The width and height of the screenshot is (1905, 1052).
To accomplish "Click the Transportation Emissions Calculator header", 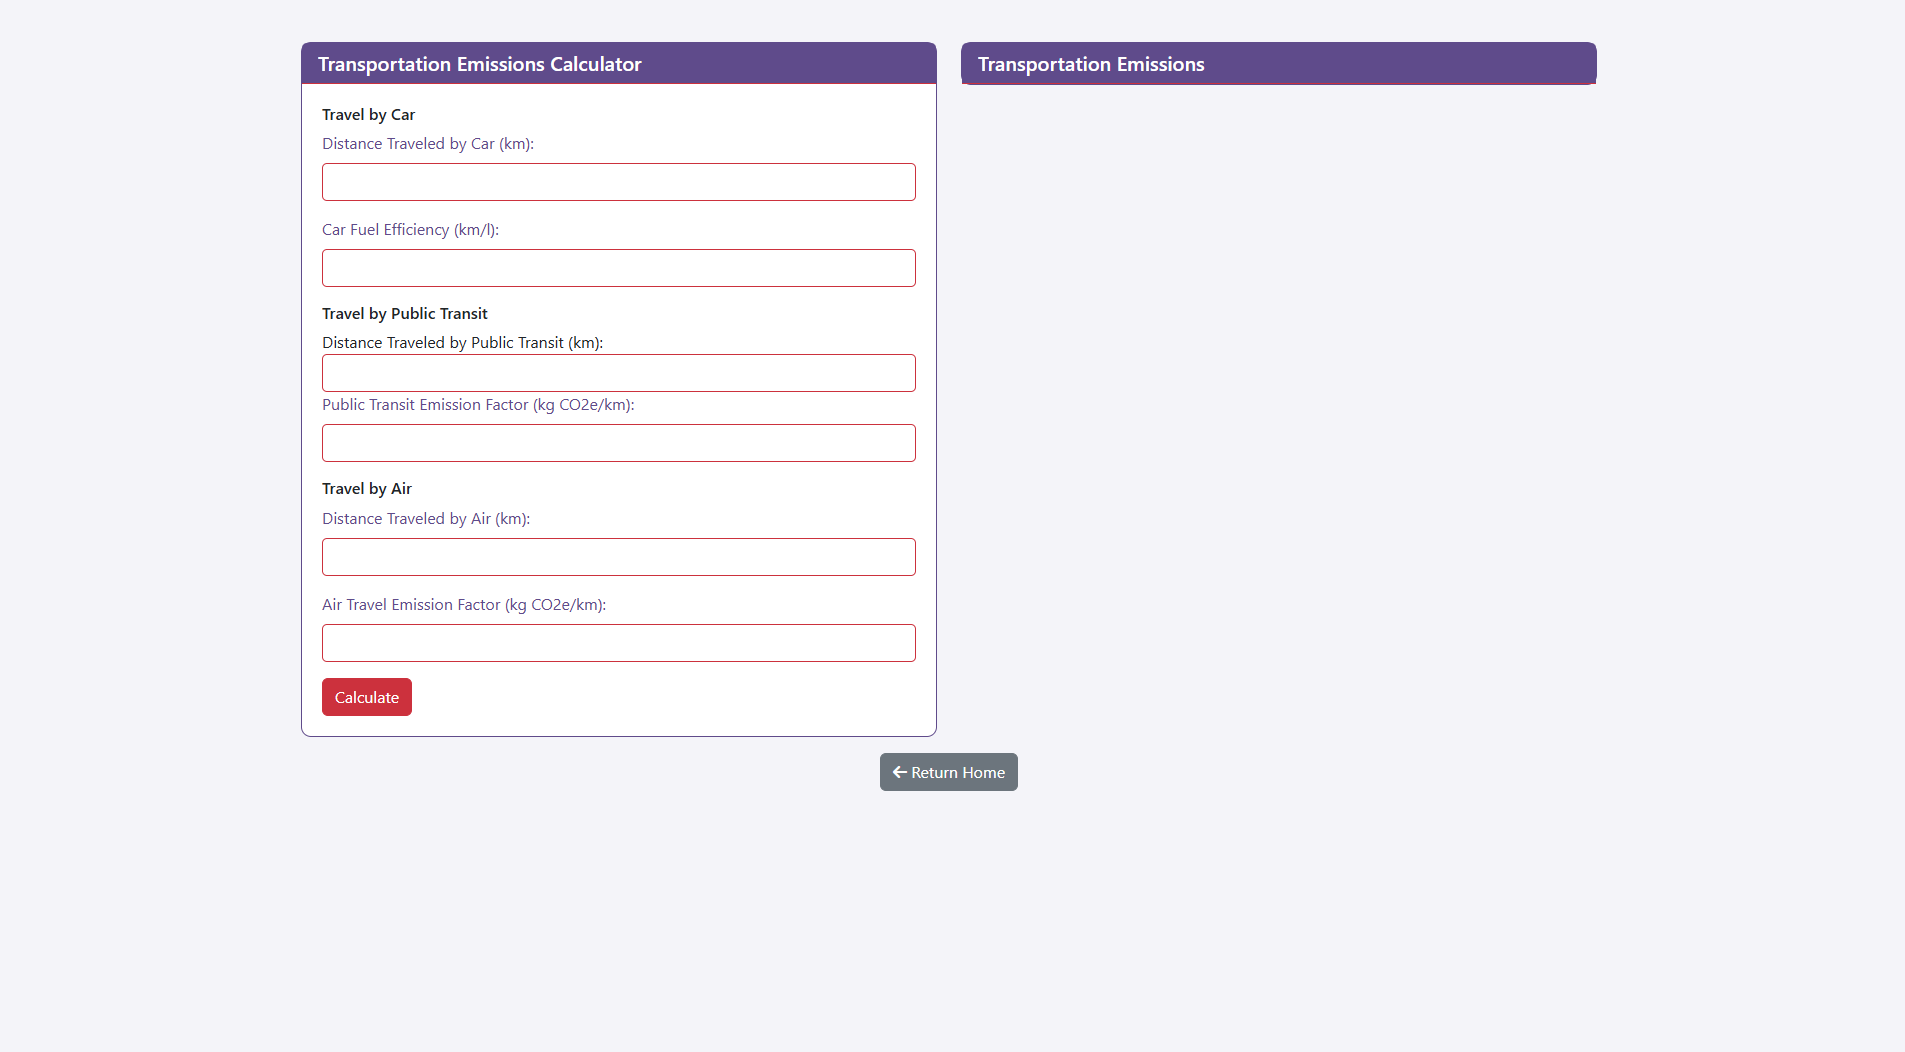I will pyautogui.click(x=479, y=64).
